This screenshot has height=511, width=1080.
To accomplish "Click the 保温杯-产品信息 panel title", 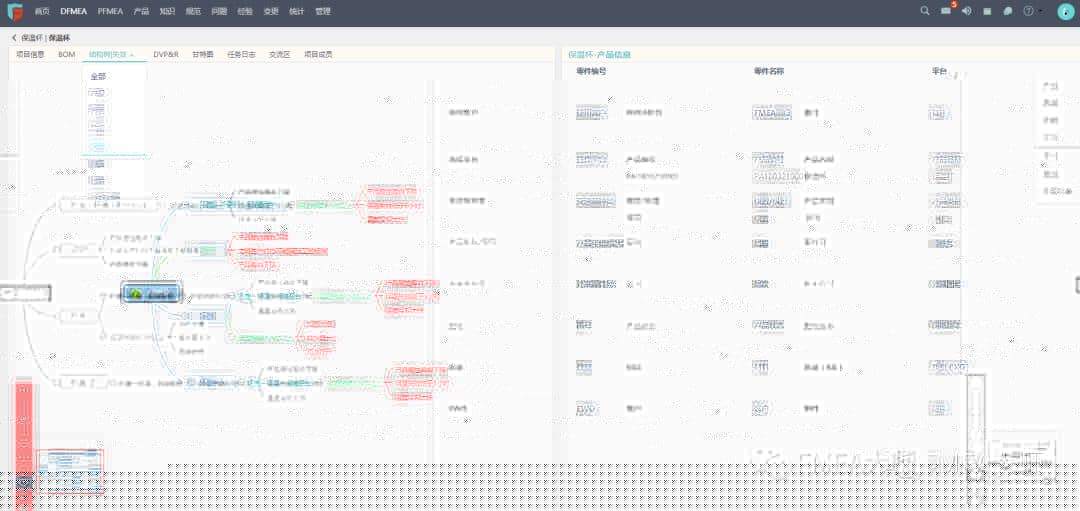I will click(x=599, y=54).
